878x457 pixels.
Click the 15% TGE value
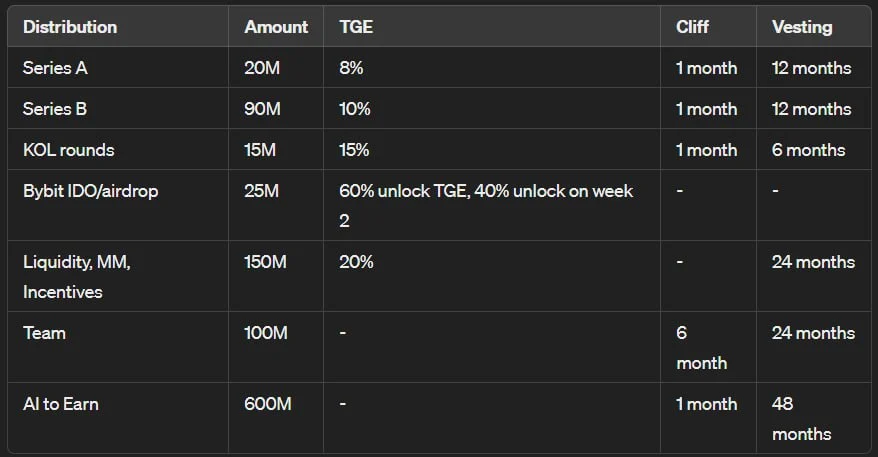tap(354, 150)
